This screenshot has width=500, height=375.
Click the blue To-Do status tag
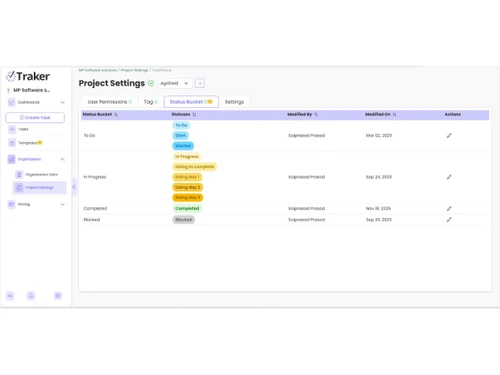pos(181,125)
